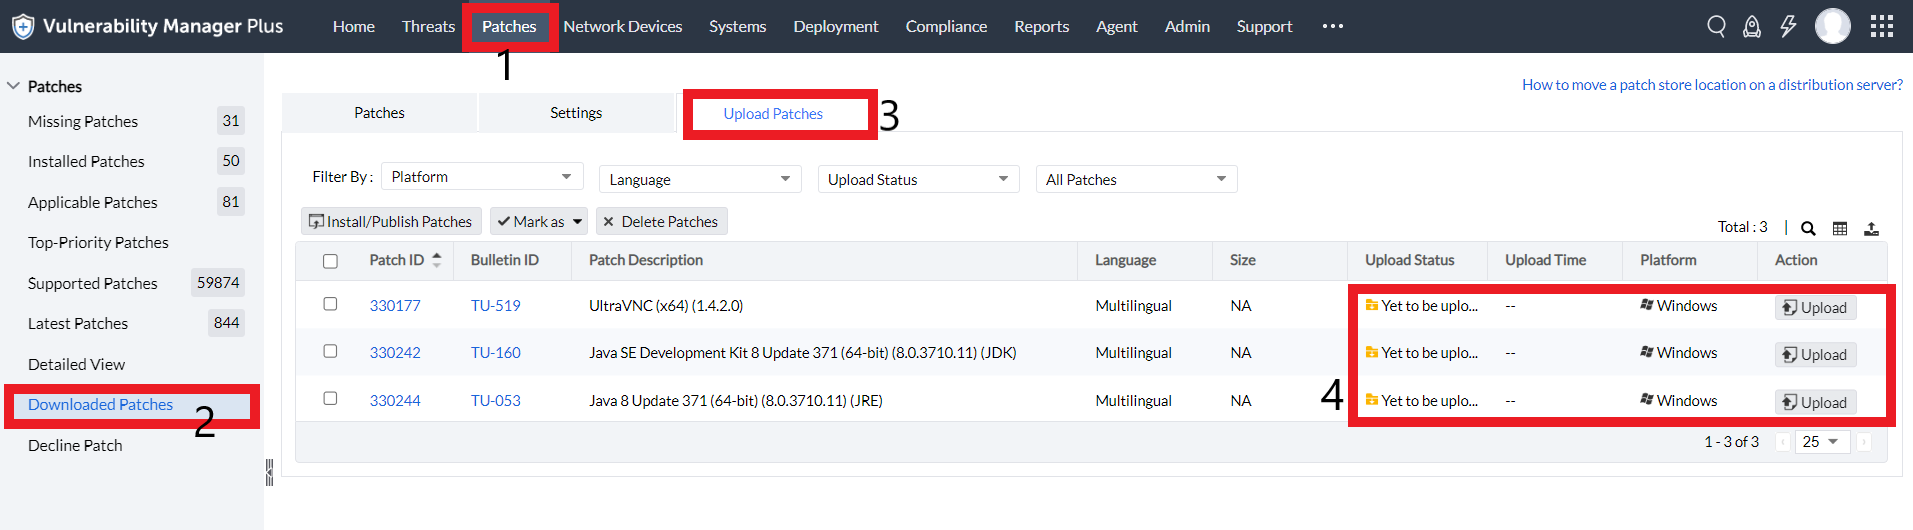1913x530 pixels.
Task: Open the Systems menu
Action: (738, 26)
